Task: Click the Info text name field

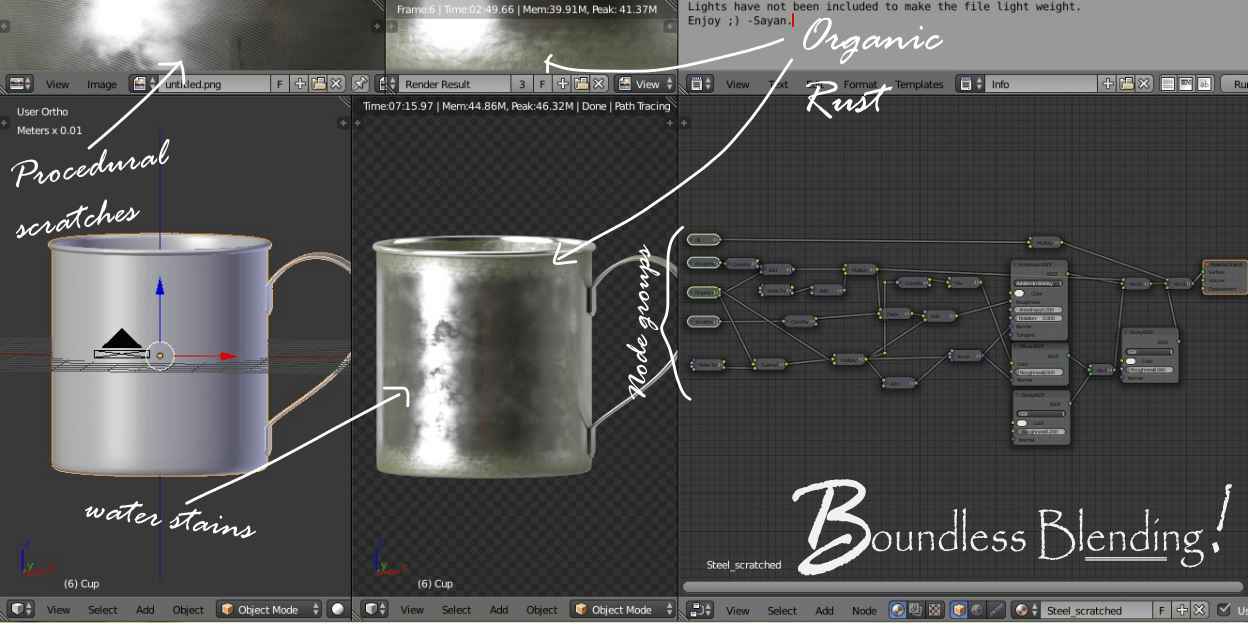Action: (x=1040, y=84)
